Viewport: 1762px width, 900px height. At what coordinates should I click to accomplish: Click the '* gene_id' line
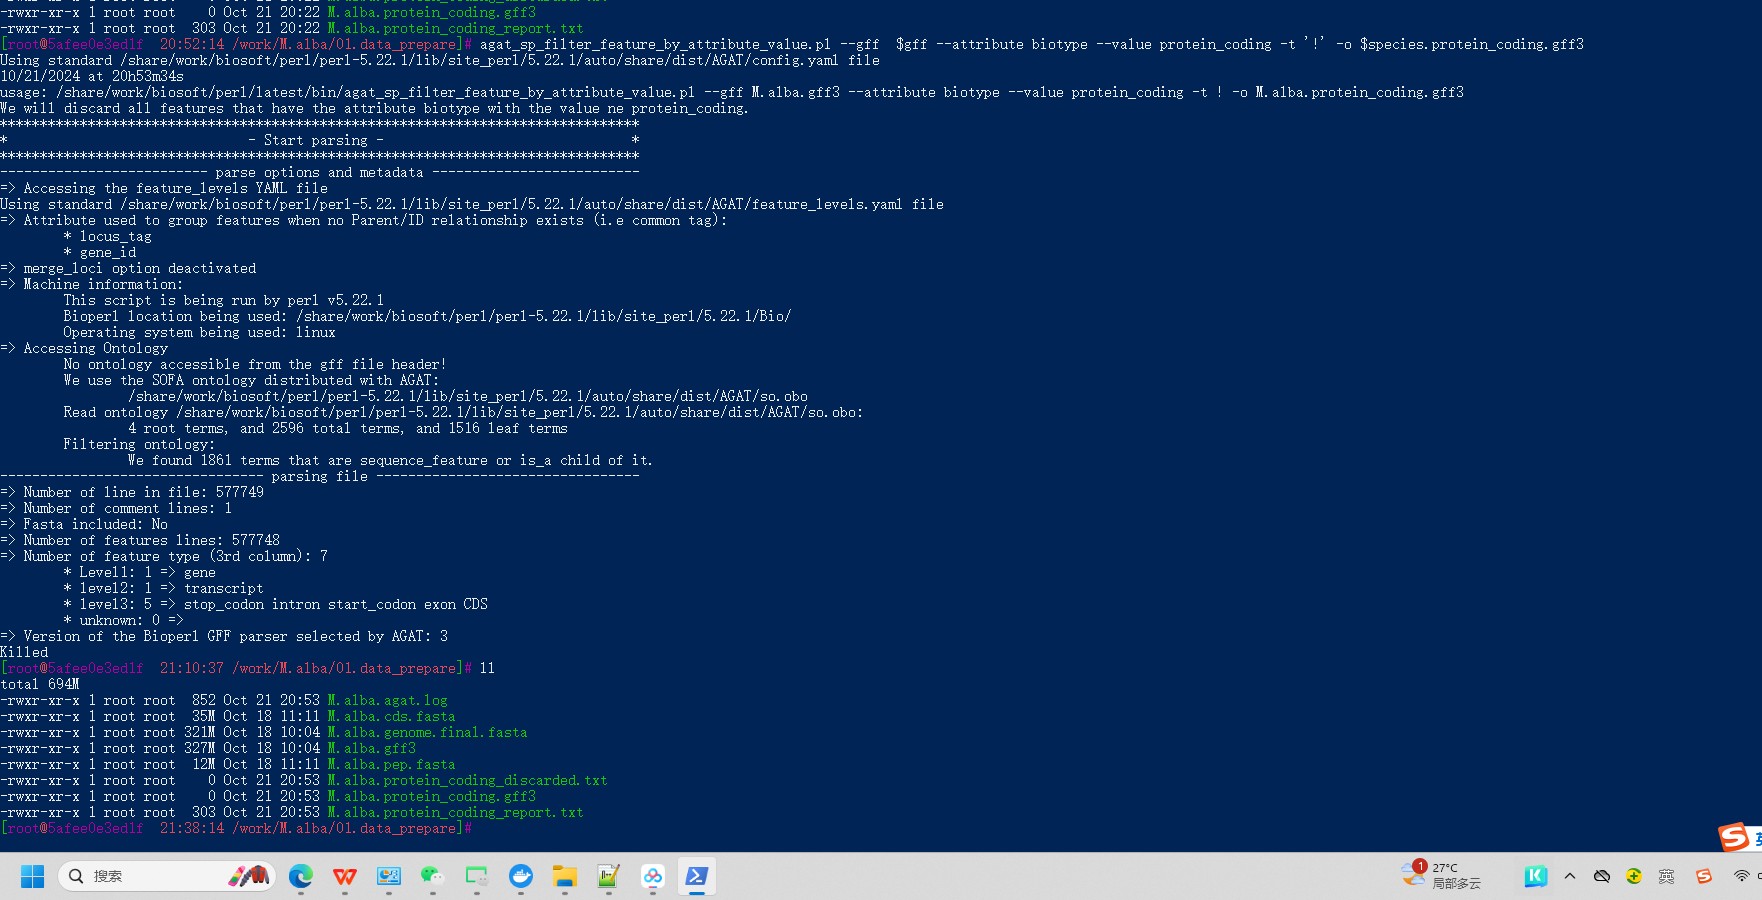point(100,253)
